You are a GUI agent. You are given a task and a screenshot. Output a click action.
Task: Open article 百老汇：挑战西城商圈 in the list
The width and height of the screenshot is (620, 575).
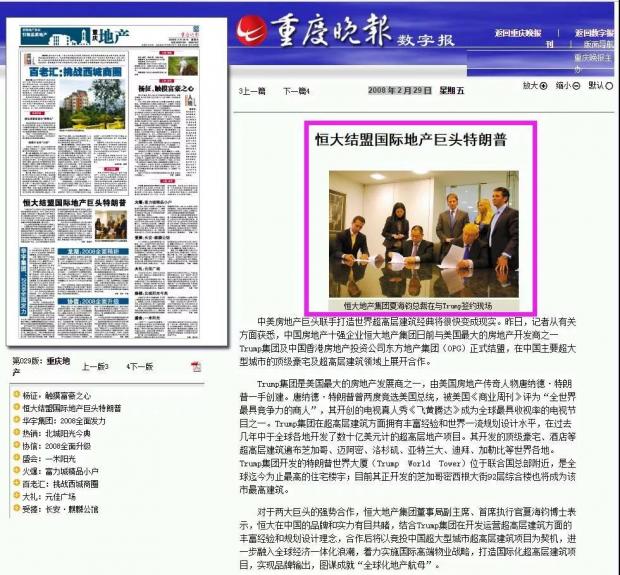click(x=60, y=484)
